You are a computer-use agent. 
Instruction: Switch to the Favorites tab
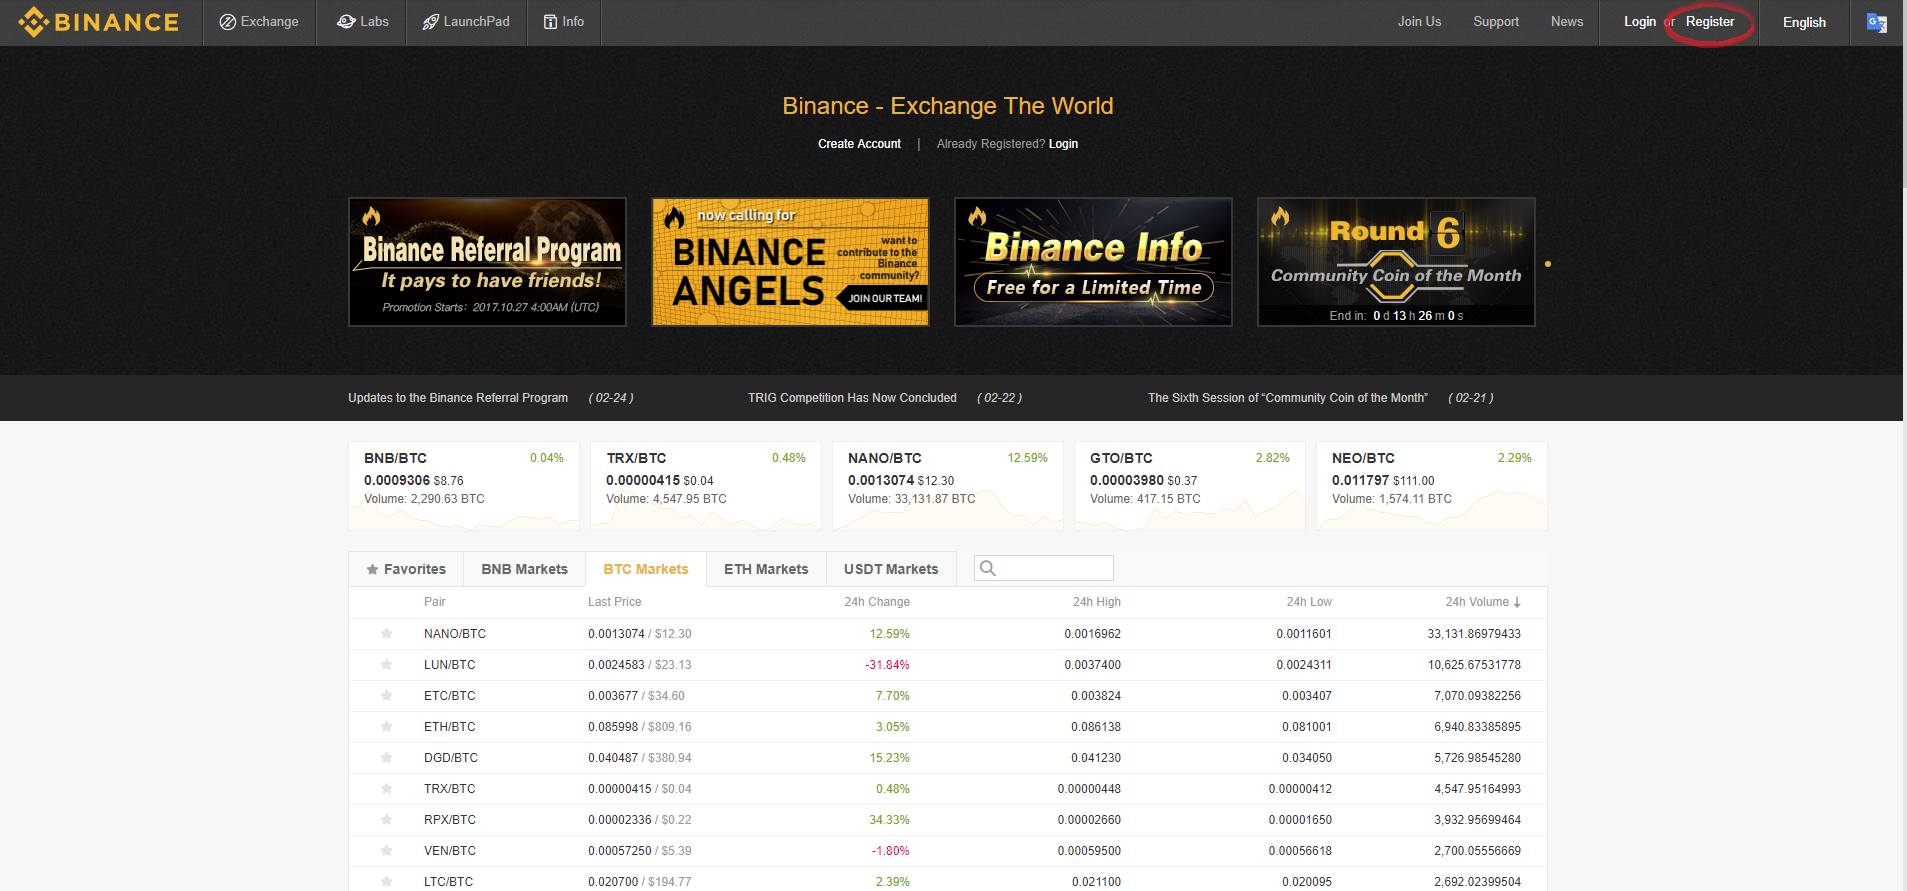tap(406, 569)
